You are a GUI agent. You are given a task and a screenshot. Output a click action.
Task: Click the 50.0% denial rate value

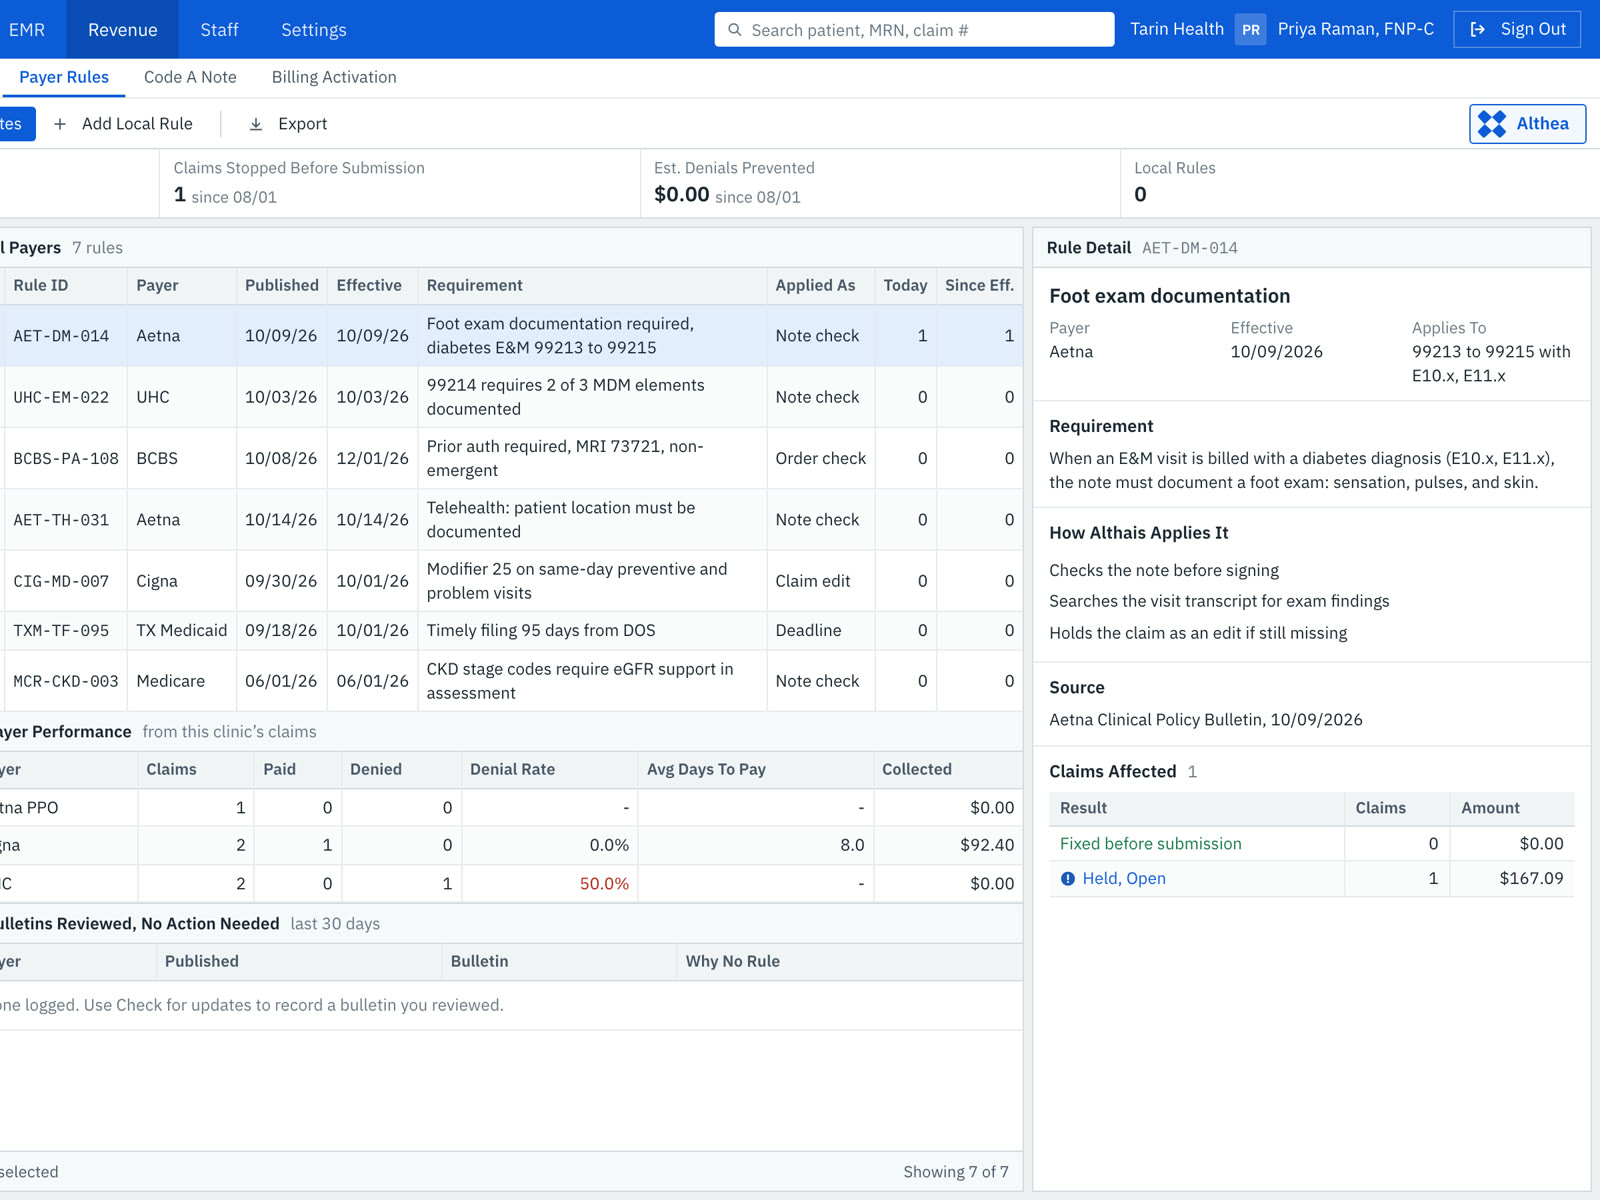(604, 884)
